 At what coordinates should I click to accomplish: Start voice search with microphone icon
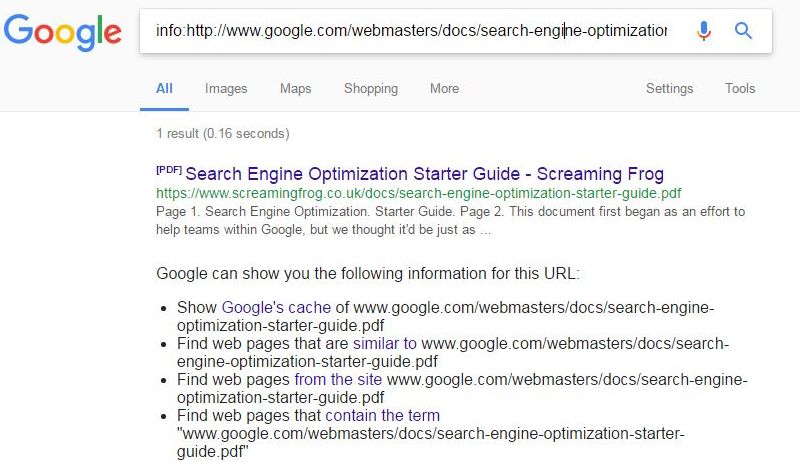pyautogui.click(x=704, y=31)
